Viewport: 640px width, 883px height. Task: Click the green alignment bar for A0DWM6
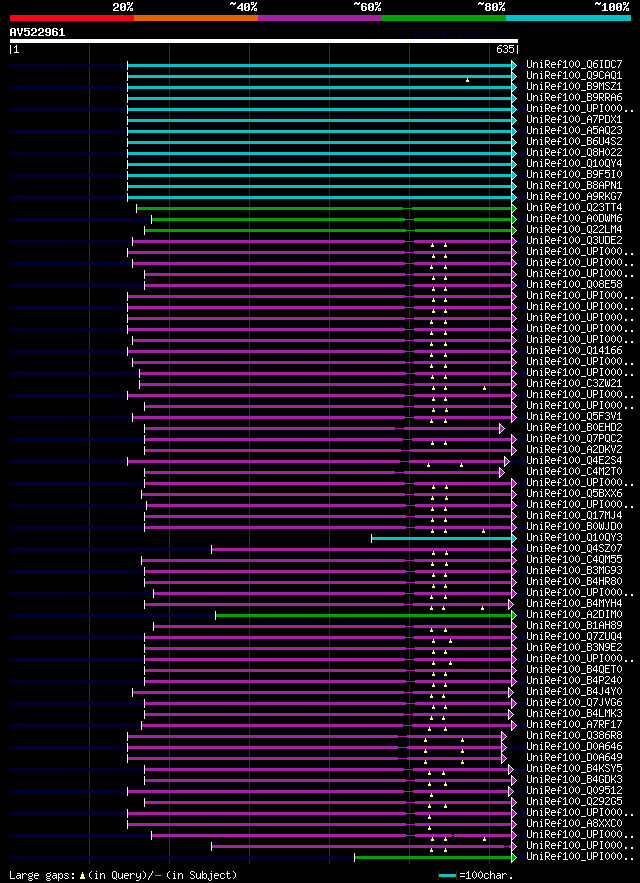(x=331, y=219)
